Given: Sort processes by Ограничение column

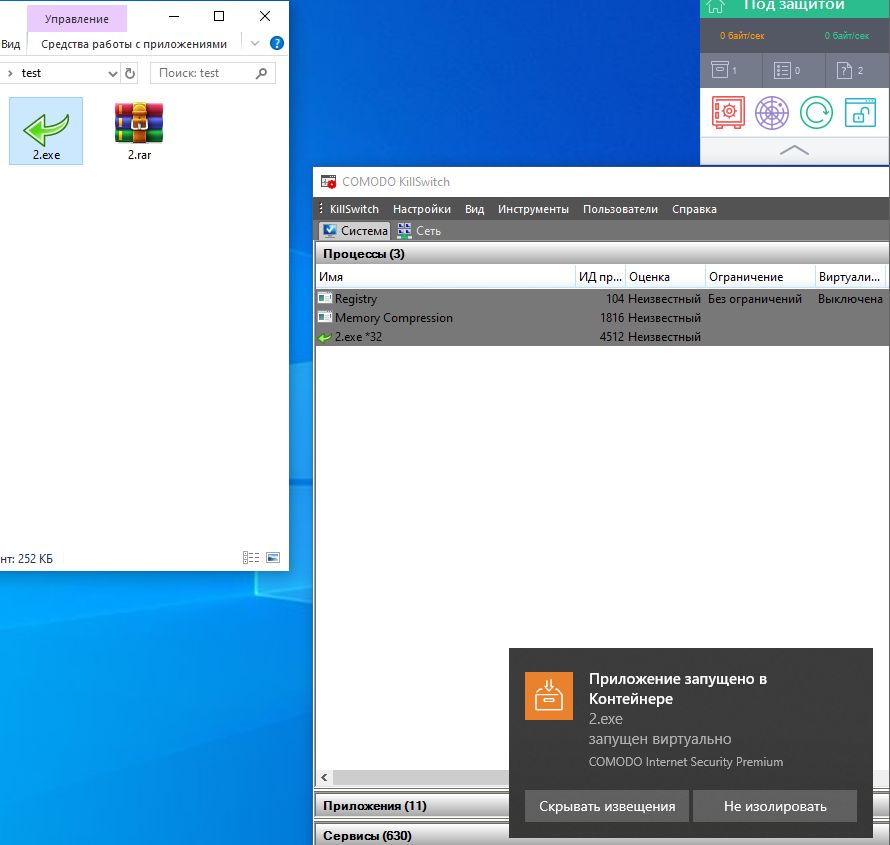Looking at the screenshot, I should tap(760, 277).
